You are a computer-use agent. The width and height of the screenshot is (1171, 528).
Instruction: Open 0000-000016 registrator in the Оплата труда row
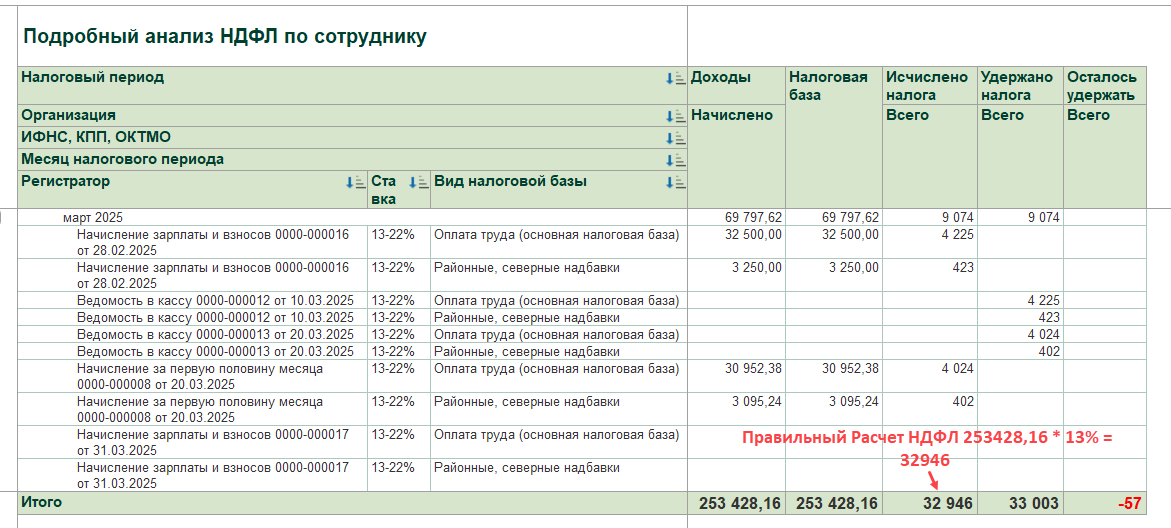click(213, 242)
